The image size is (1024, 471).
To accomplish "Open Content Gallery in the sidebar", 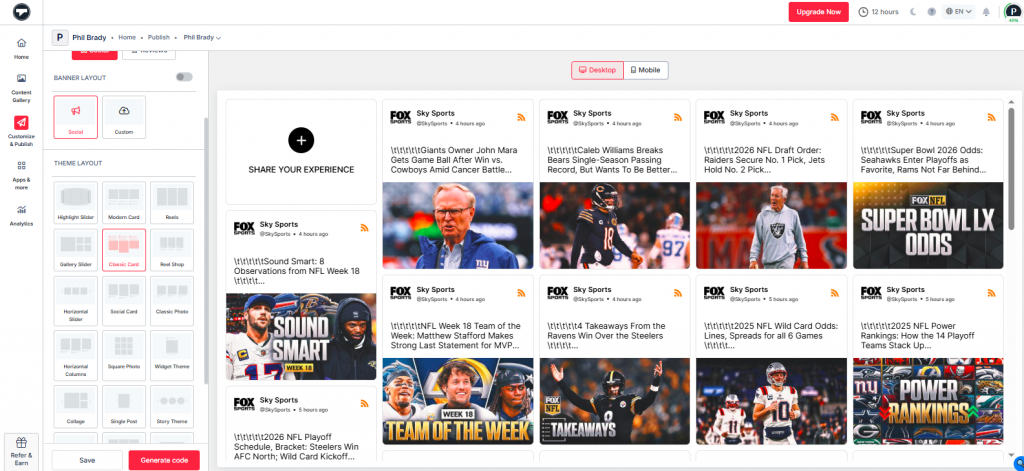I will click(22, 88).
